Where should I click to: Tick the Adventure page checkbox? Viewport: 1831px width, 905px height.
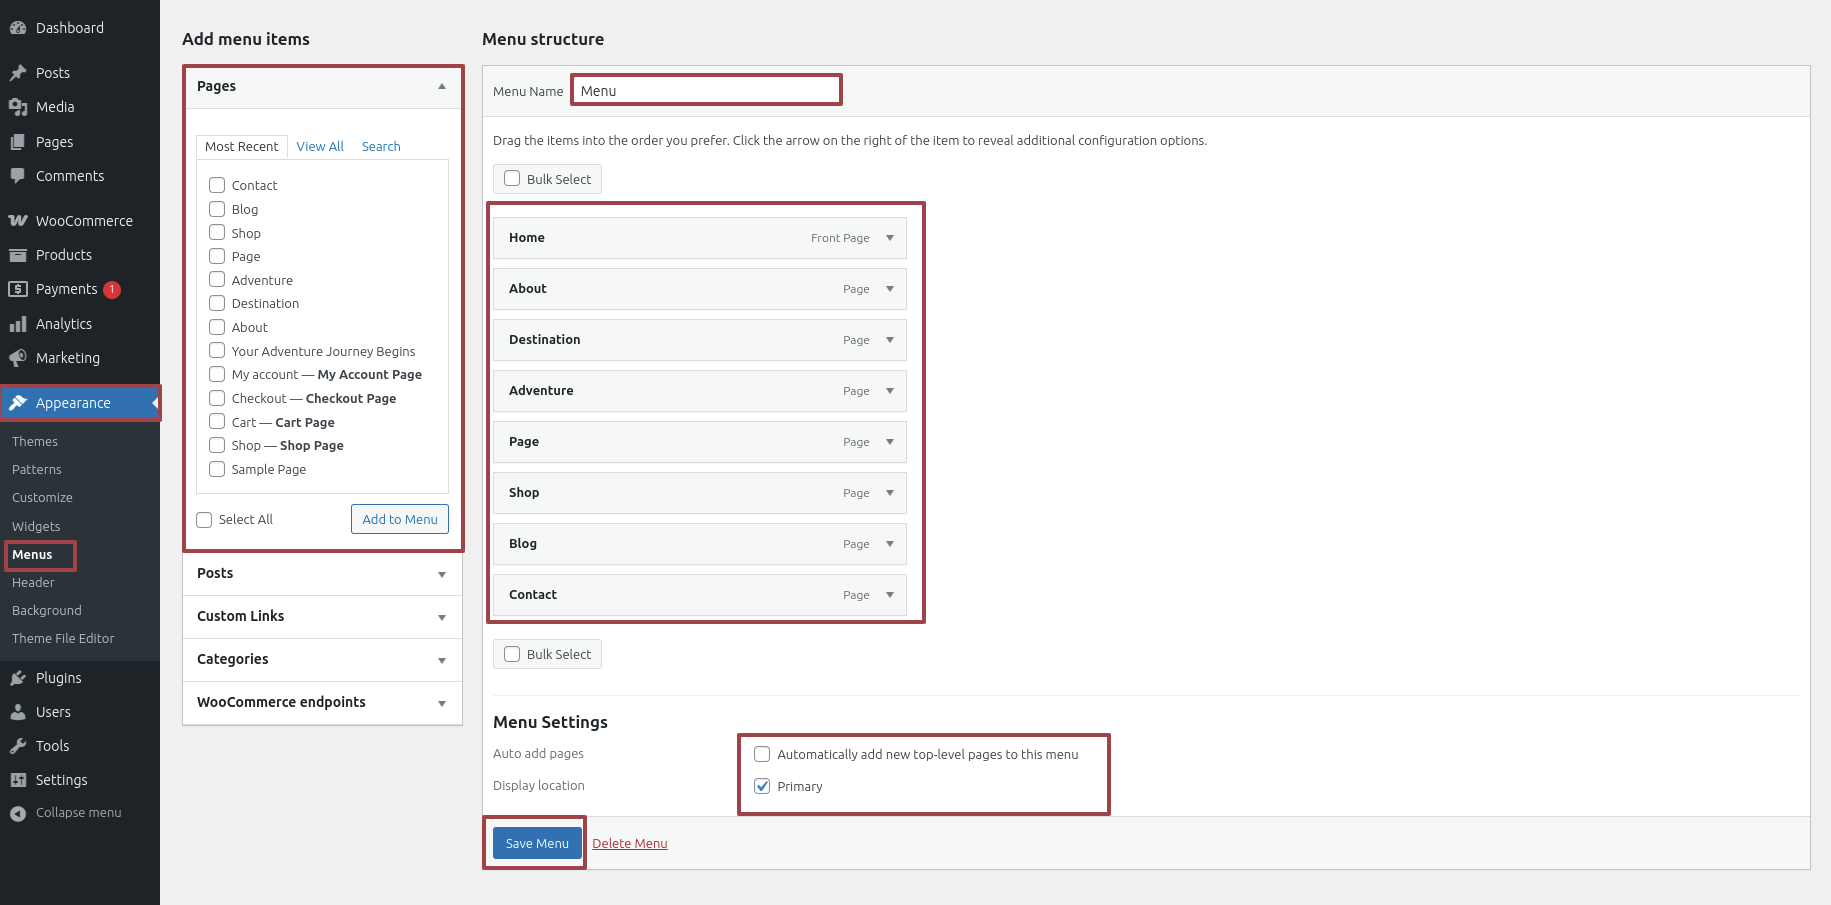tap(217, 280)
